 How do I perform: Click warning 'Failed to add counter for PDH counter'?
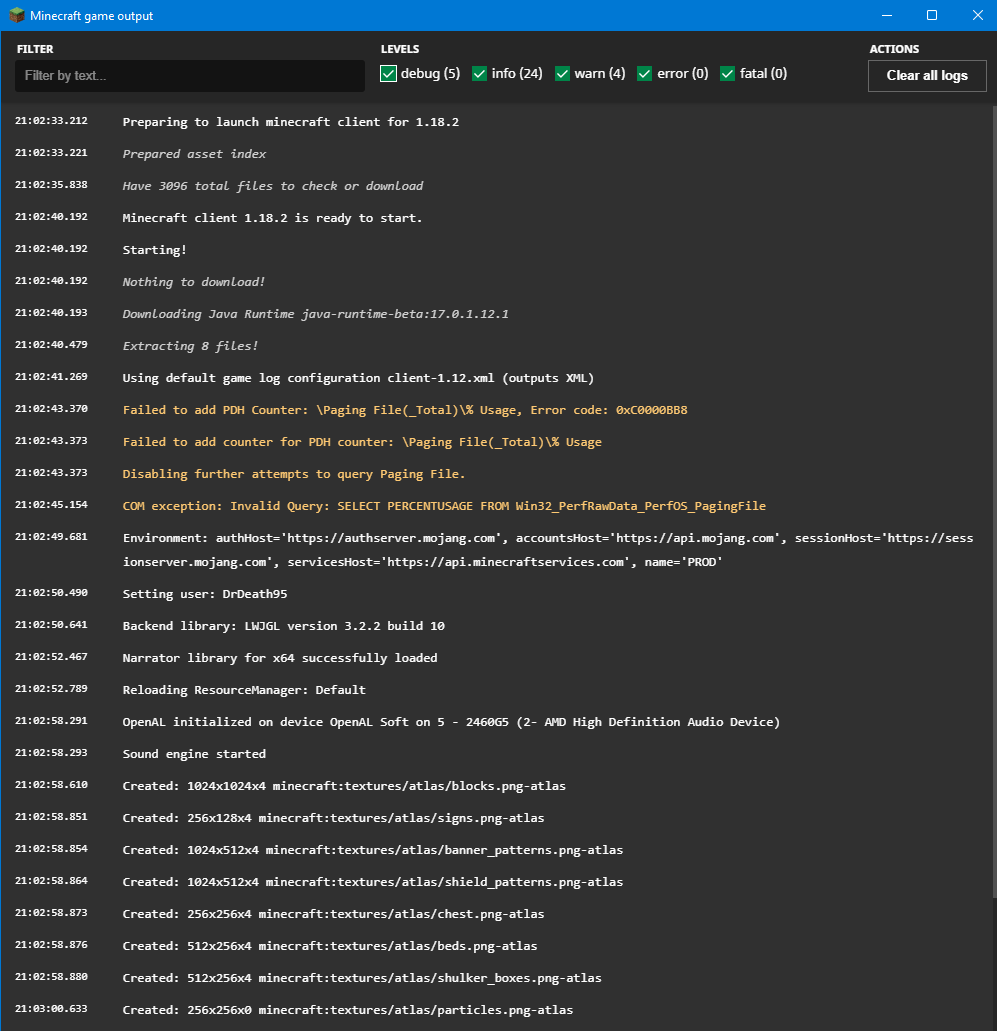pos(362,442)
